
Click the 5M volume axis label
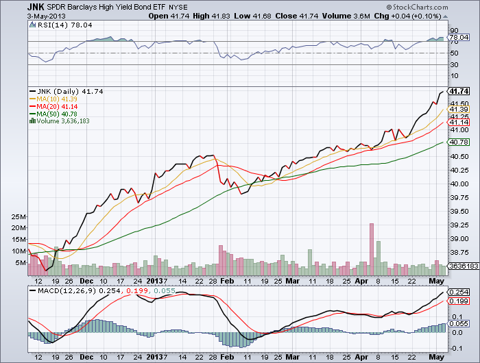21,263
